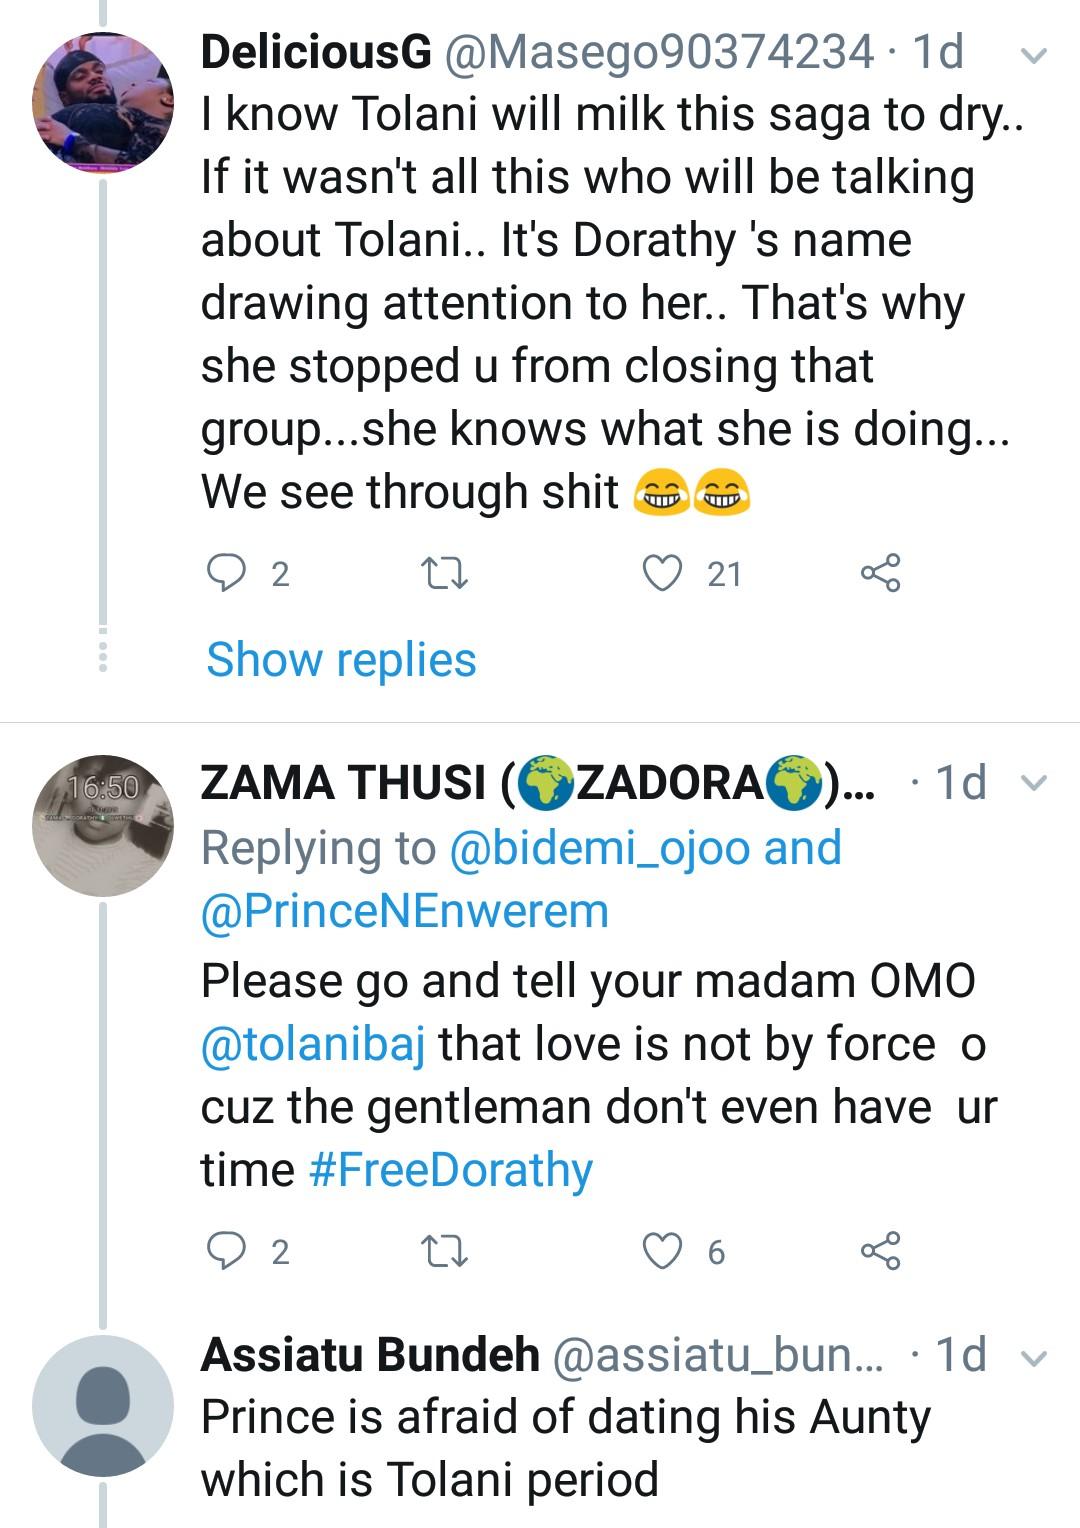Expand Show replies under DeliciousG's tweet

pyautogui.click(x=341, y=660)
